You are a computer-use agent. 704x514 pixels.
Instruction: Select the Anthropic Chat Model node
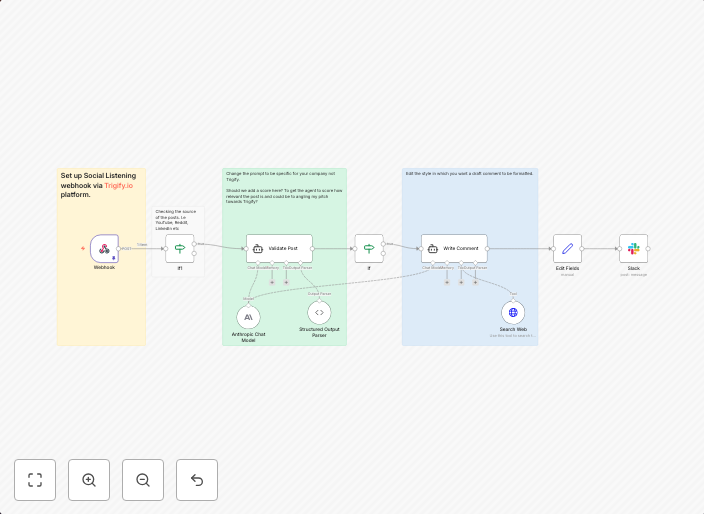pyautogui.click(x=248, y=317)
